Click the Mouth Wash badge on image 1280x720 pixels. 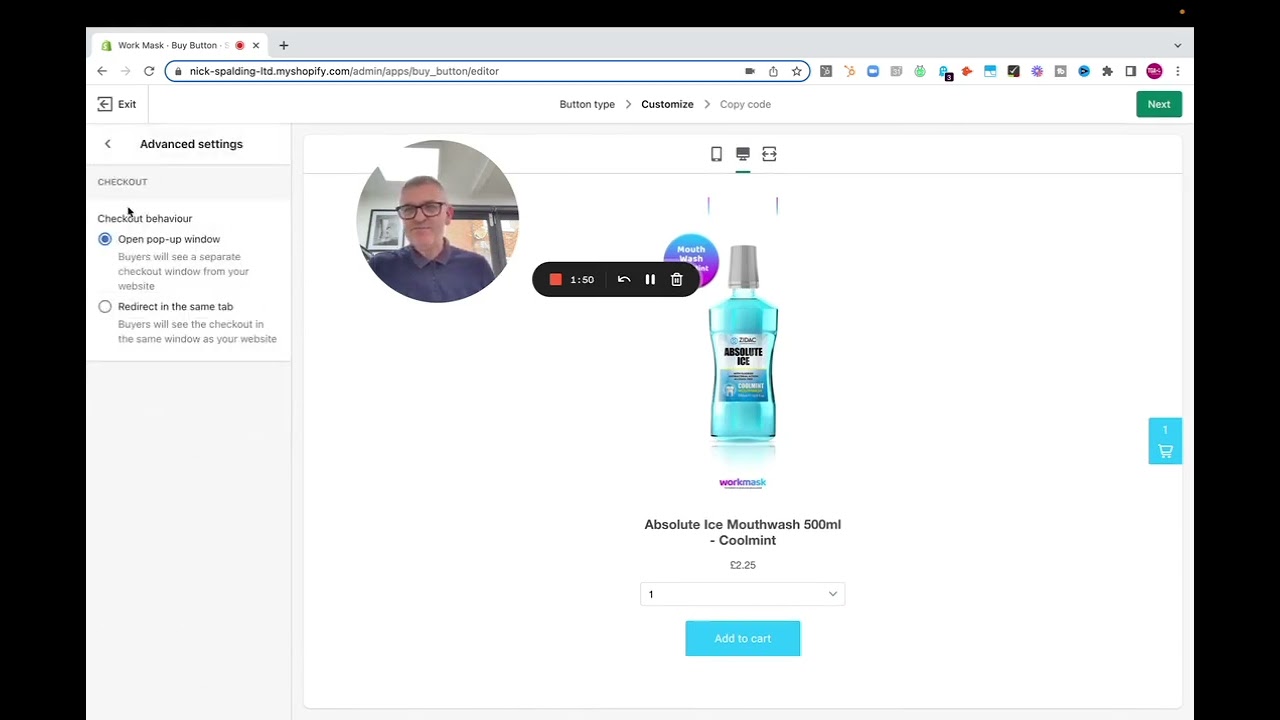(x=691, y=260)
